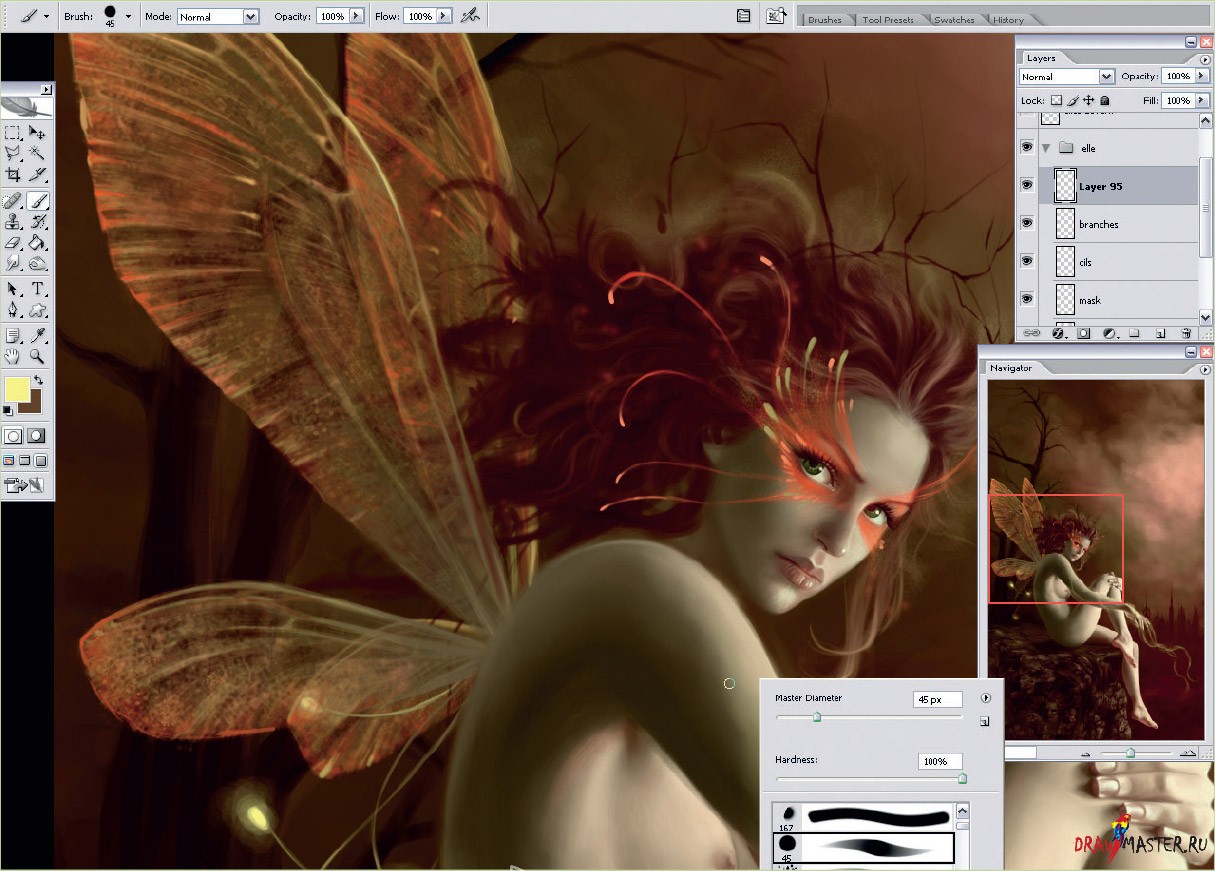Activate the Crop tool
The height and width of the screenshot is (871, 1215).
click(x=13, y=174)
